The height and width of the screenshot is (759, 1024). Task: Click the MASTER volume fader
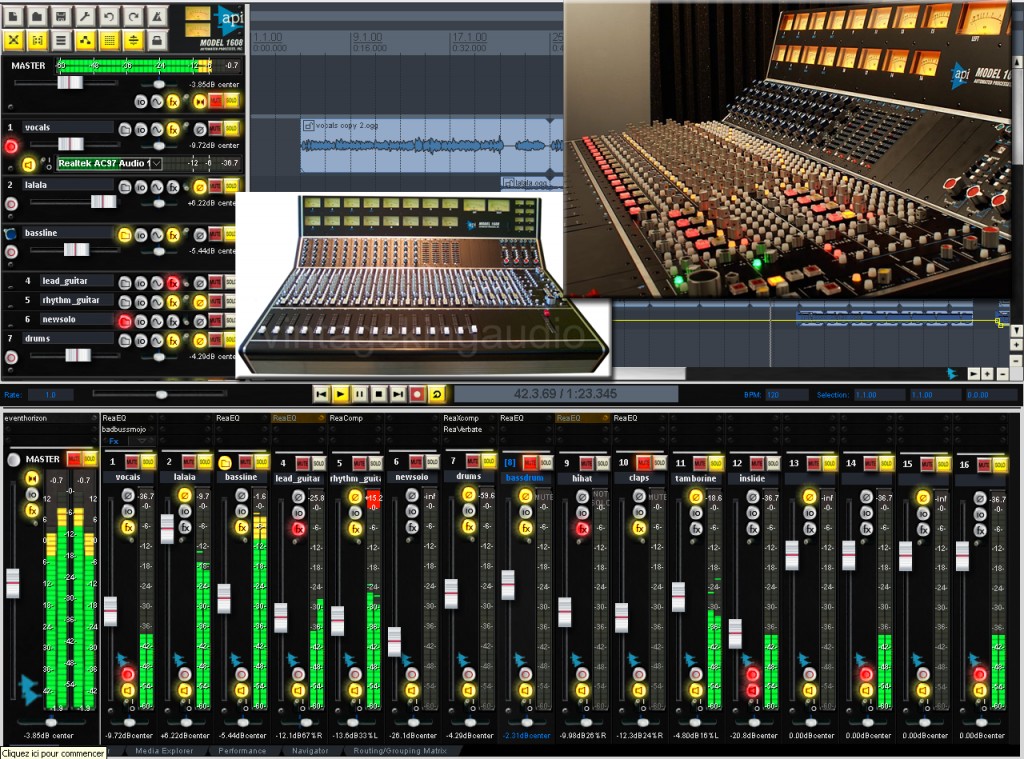70,82
